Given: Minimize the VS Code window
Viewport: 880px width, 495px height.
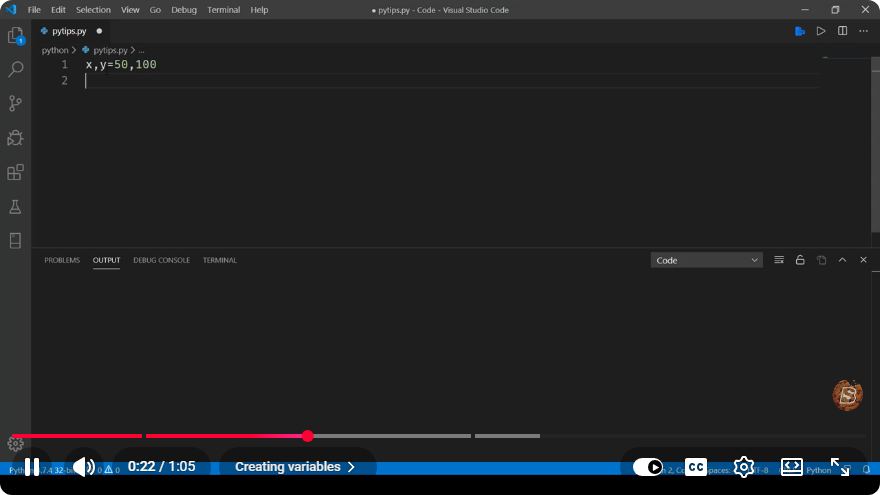Looking at the screenshot, I should (x=805, y=10).
